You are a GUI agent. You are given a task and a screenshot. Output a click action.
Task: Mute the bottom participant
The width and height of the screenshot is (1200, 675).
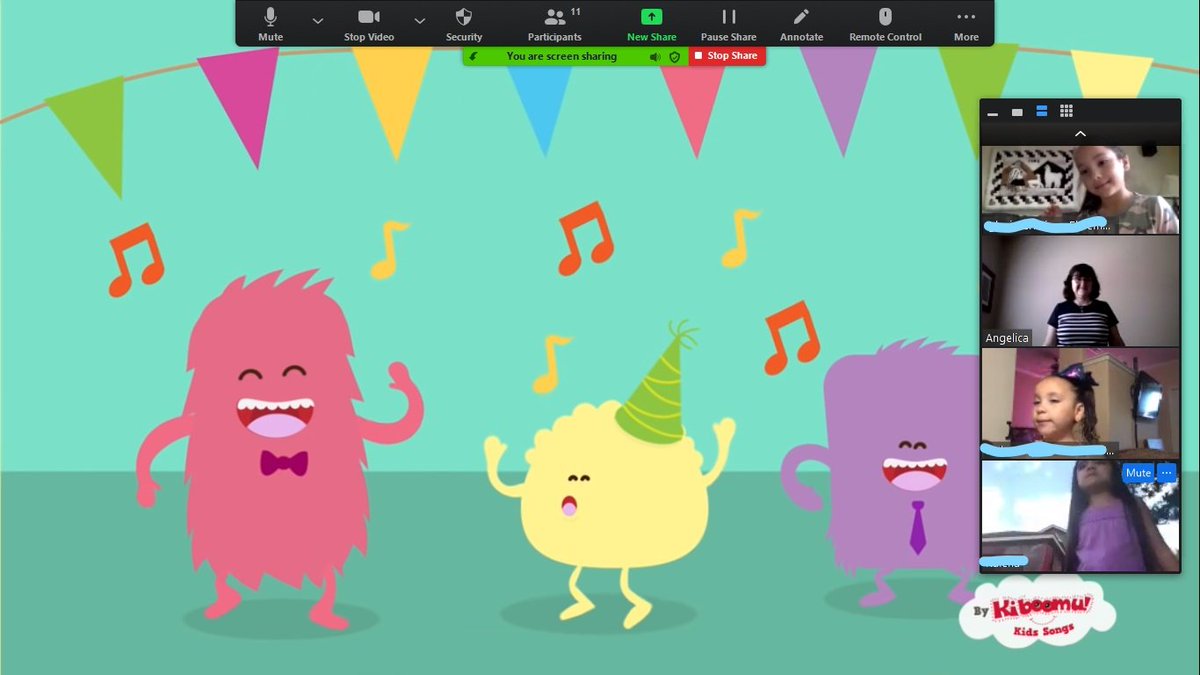pos(1138,473)
